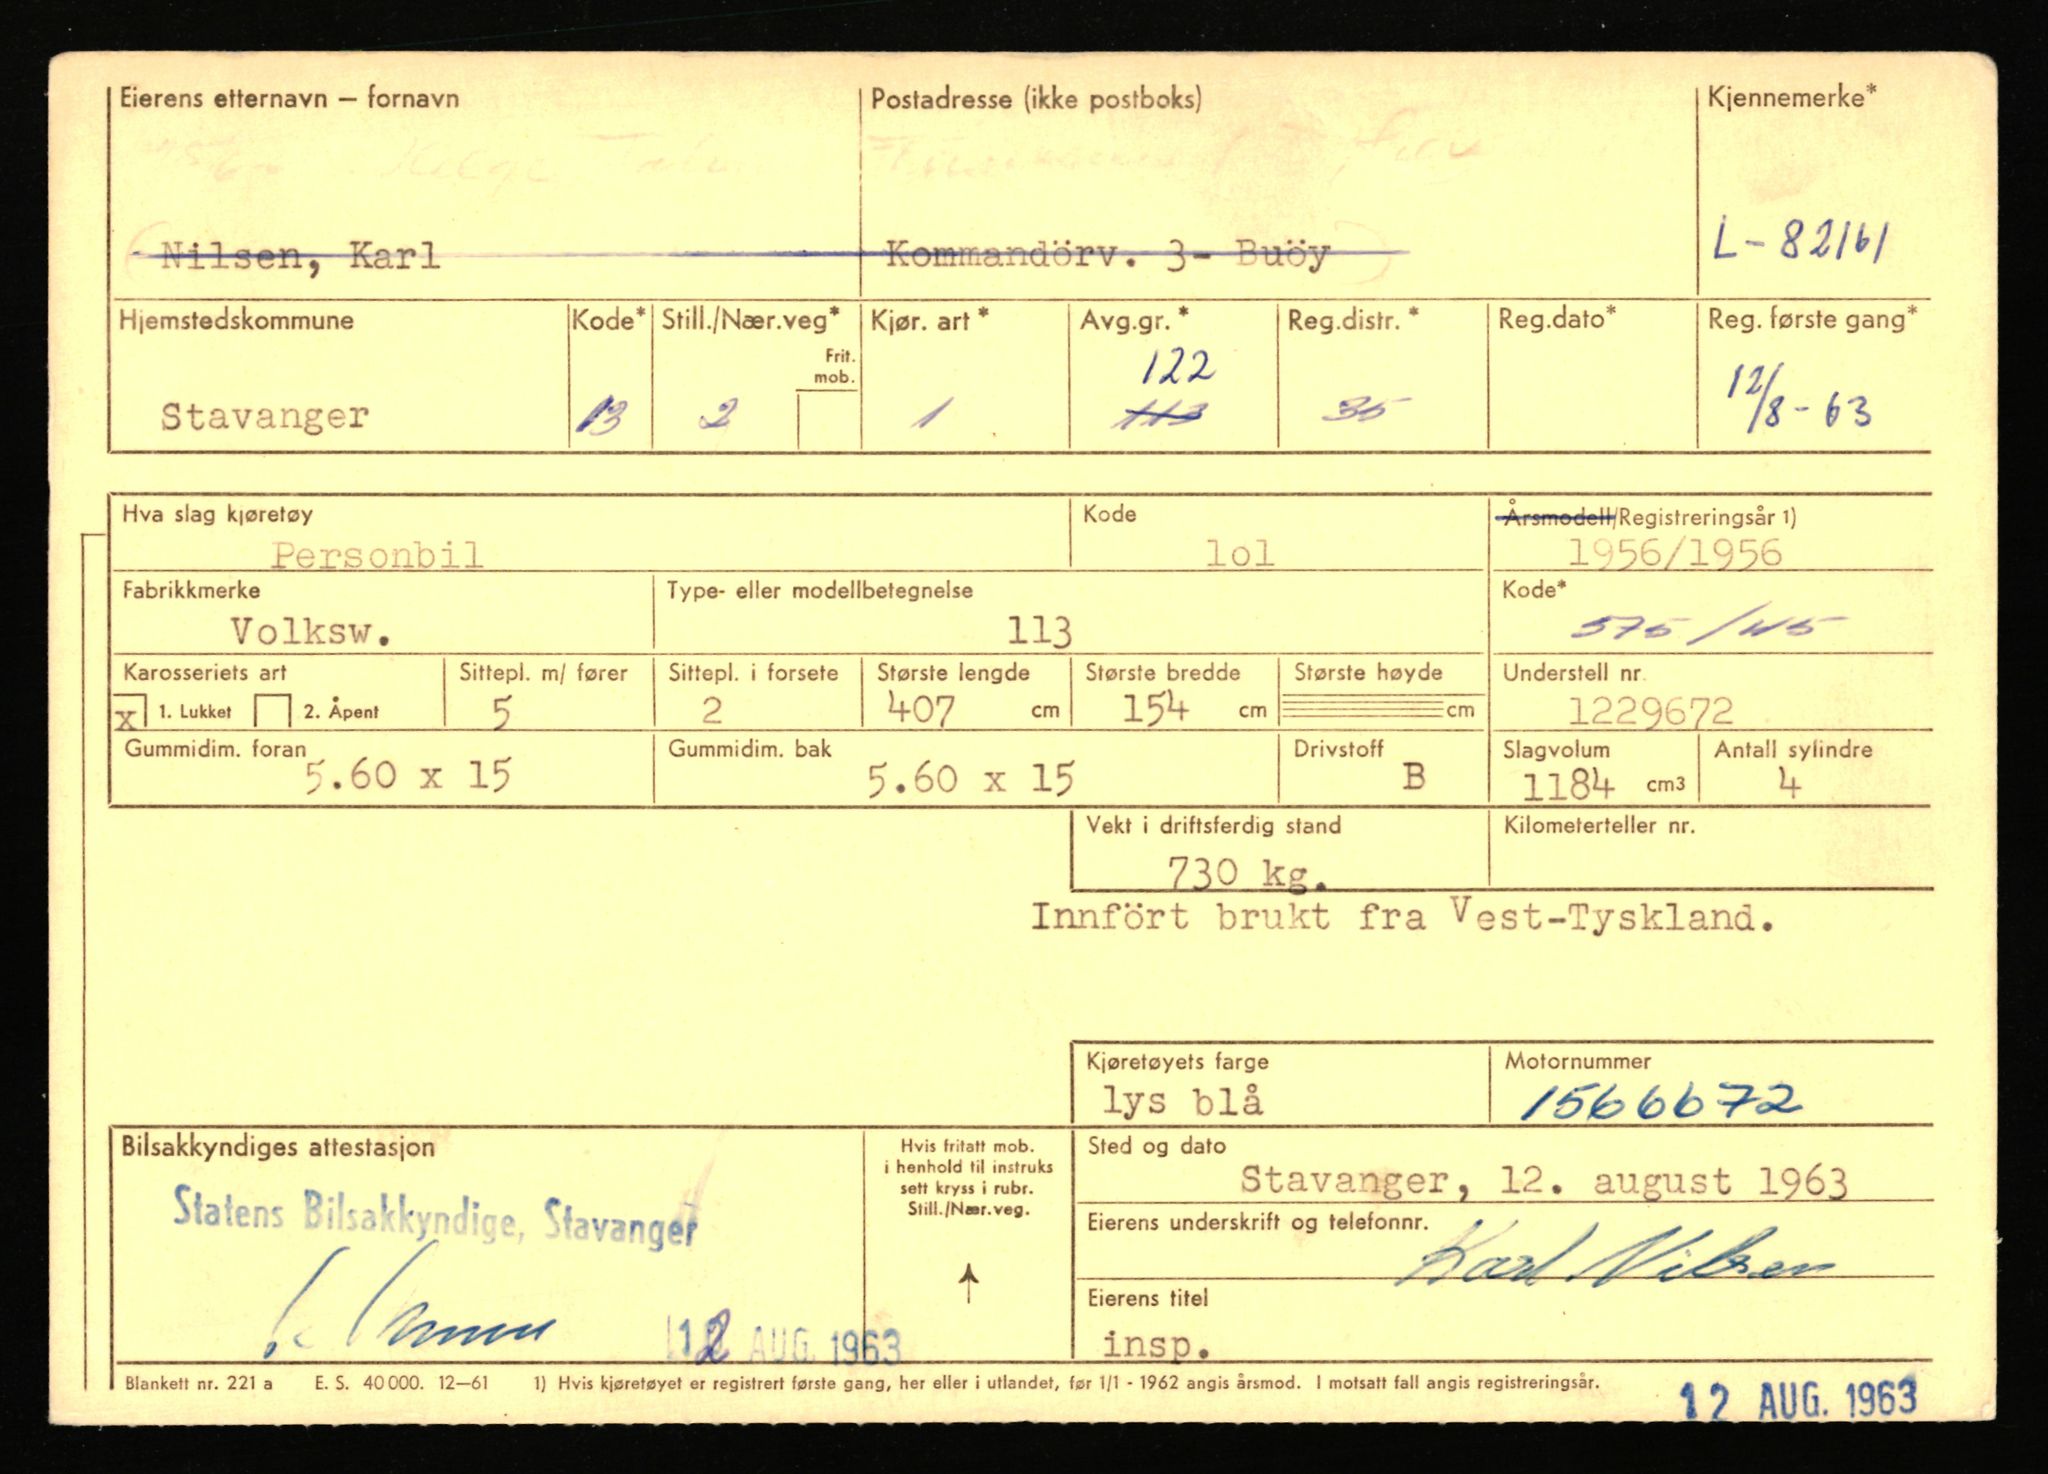The height and width of the screenshot is (1474, 2048).
Task: Click the handwritten engine number '1566672'
Action: (x=1661, y=1102)
